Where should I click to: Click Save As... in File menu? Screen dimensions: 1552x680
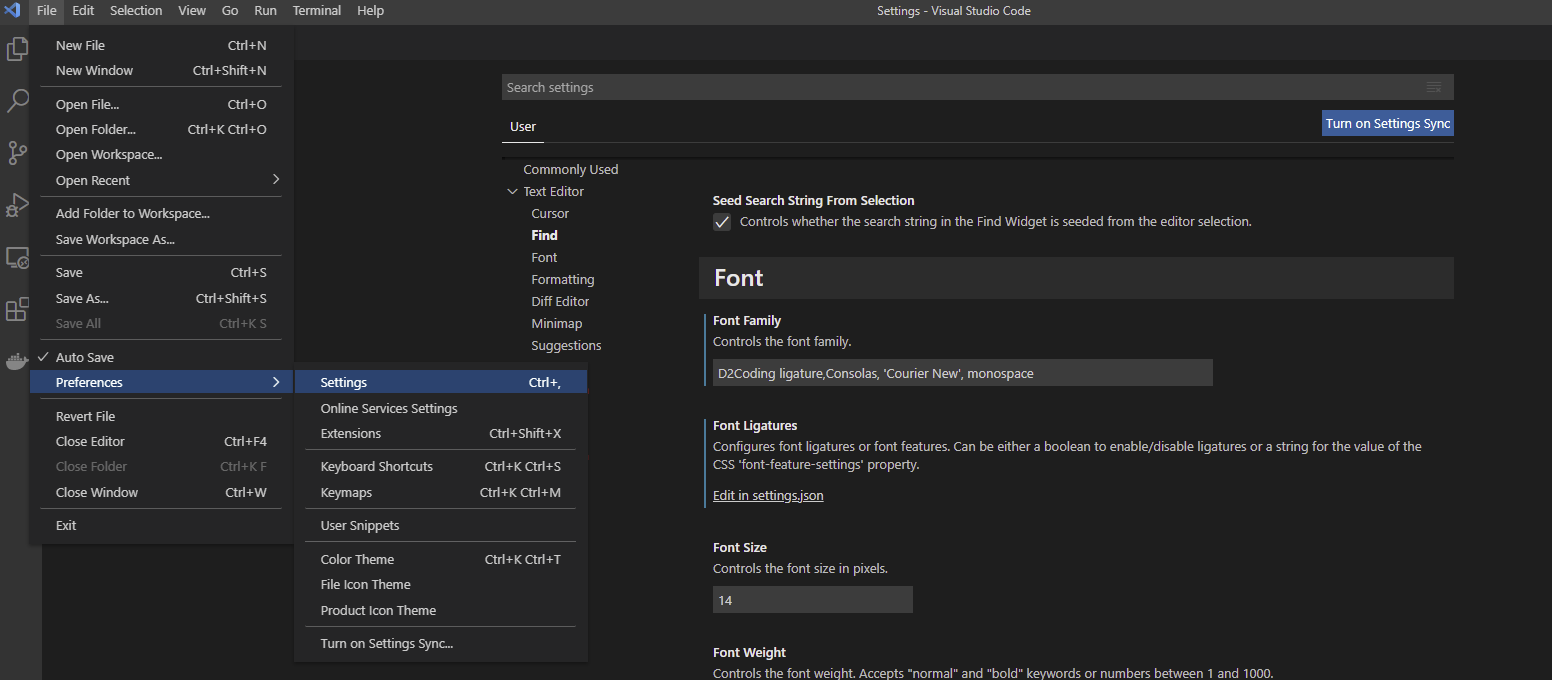click(x=162, y=298)
